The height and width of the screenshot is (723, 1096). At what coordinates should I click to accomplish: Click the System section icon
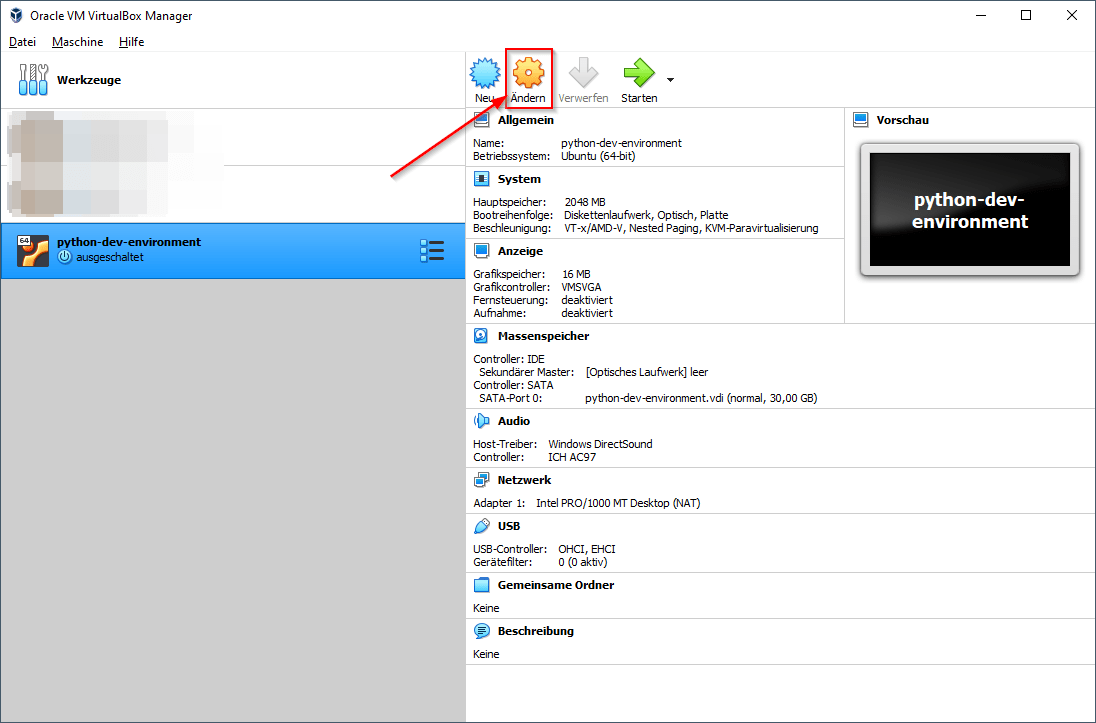click(x=482, y=180)
